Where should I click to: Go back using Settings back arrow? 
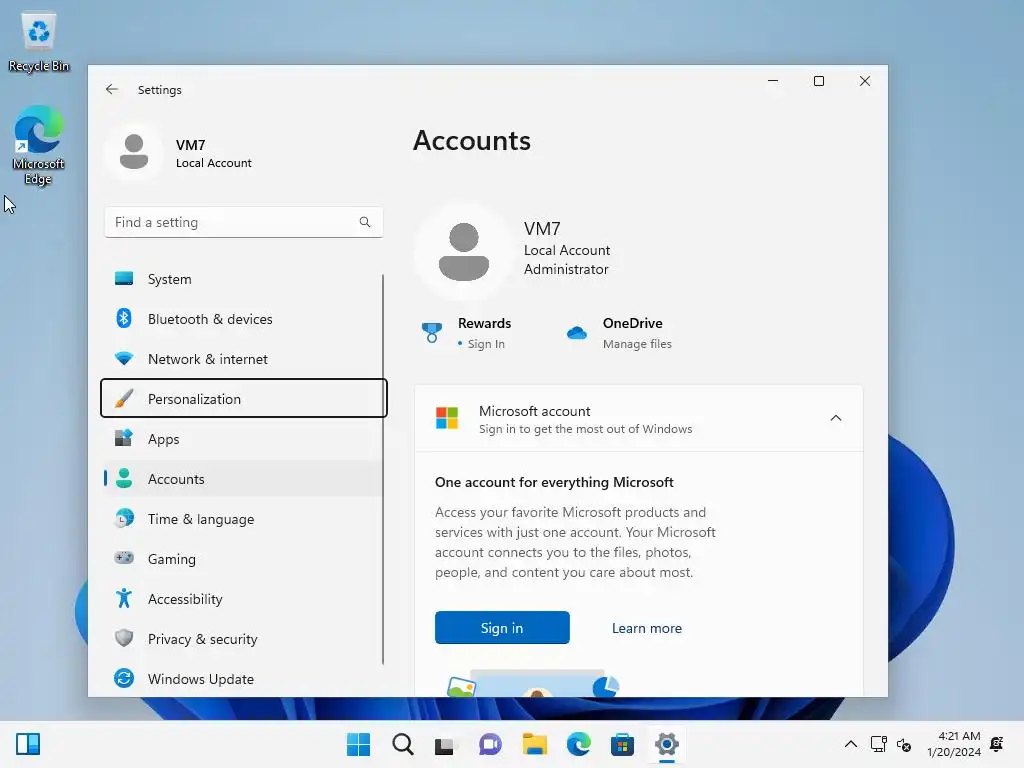tap(112, 89)
